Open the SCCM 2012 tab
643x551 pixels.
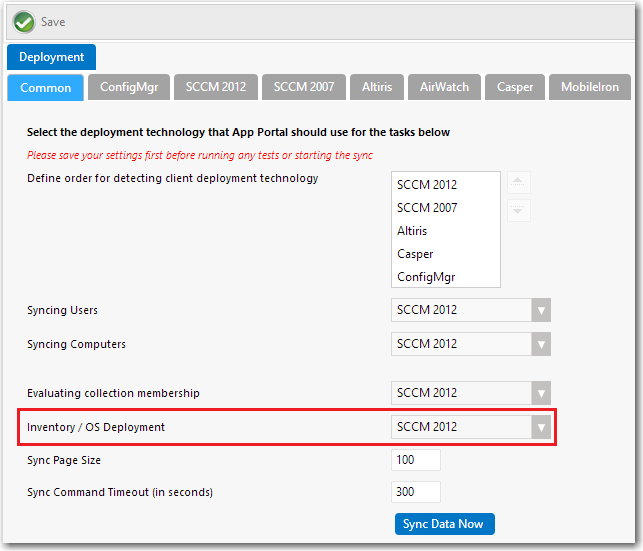pos(216,87)
